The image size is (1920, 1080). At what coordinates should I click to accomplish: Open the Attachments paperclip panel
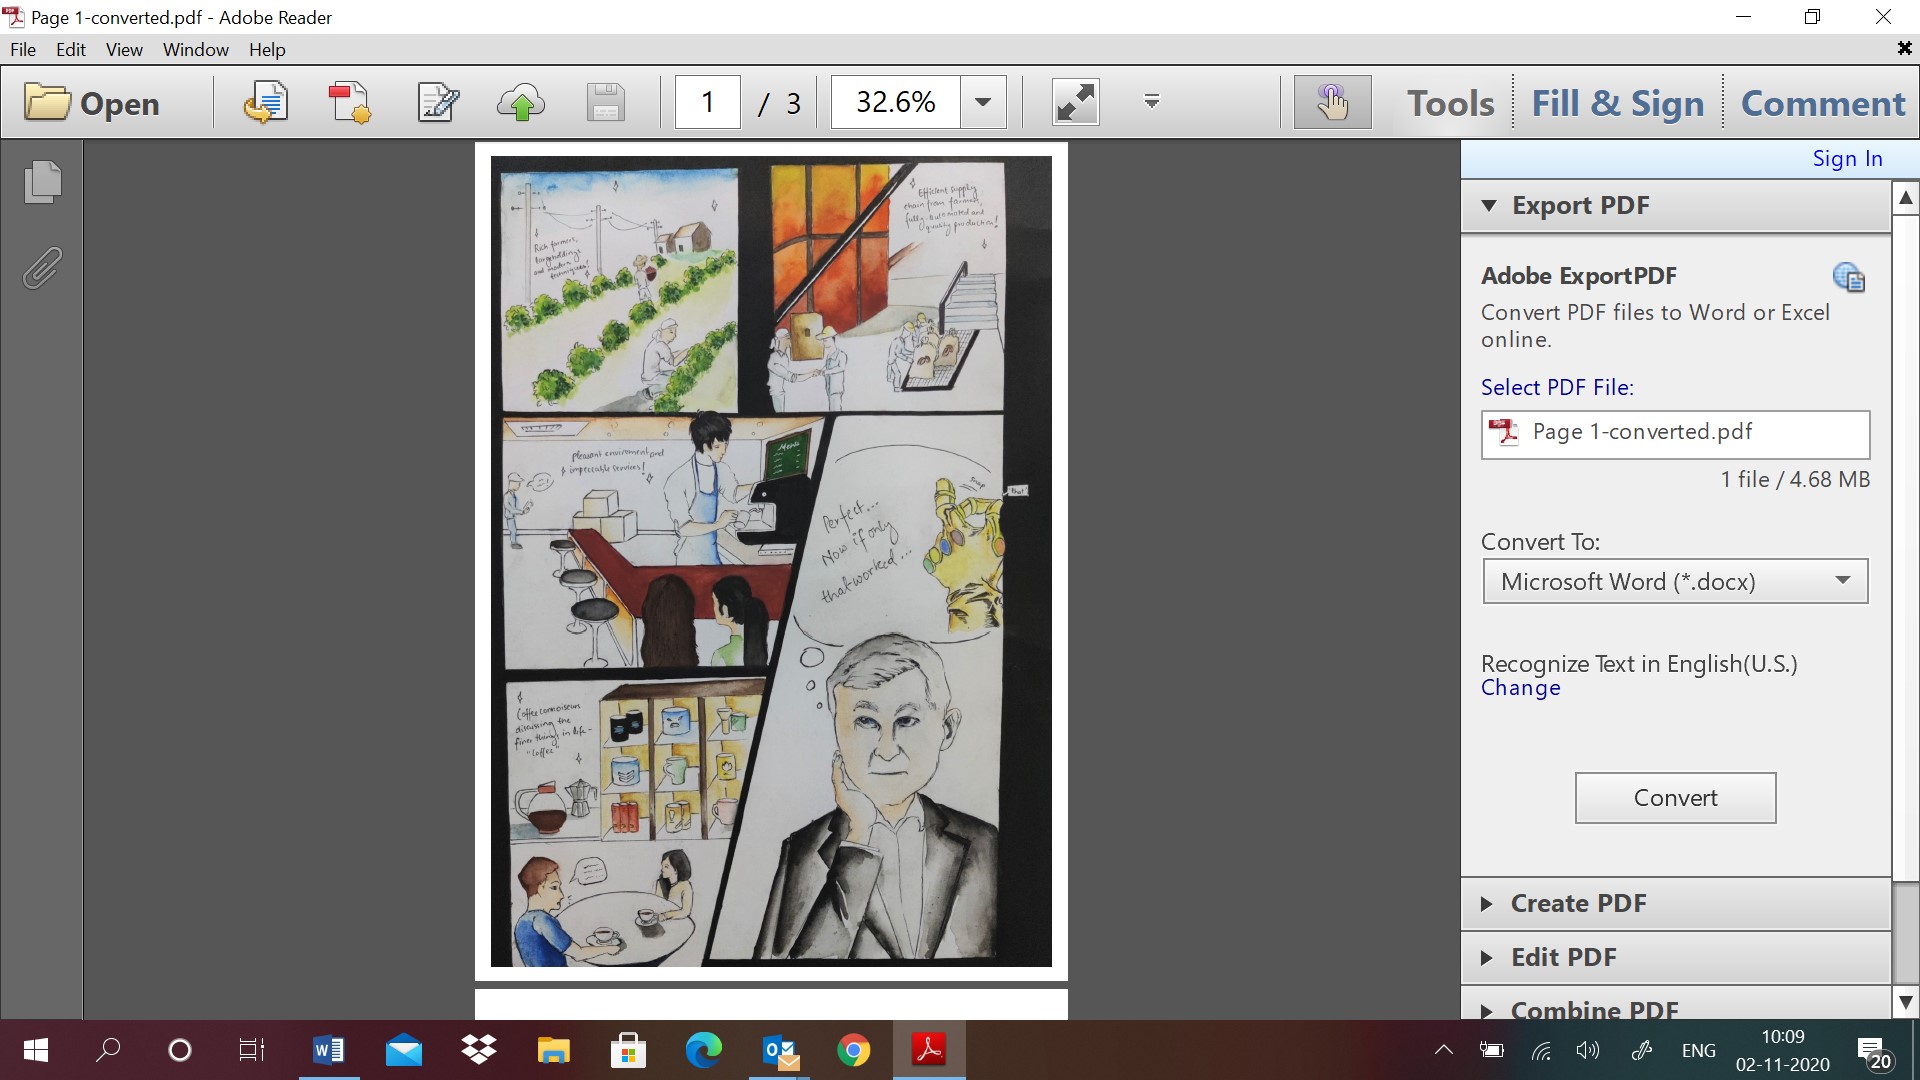42,268
